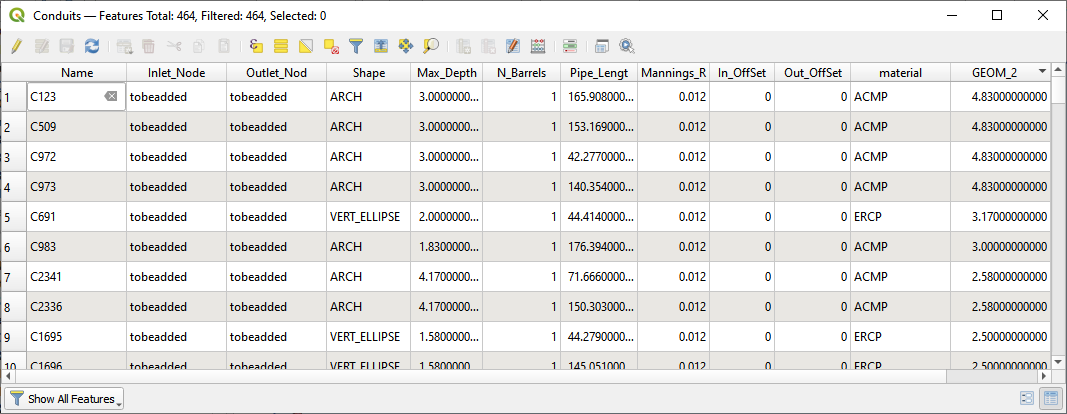Toggle editing mode pencil icon

click(16, 46)
